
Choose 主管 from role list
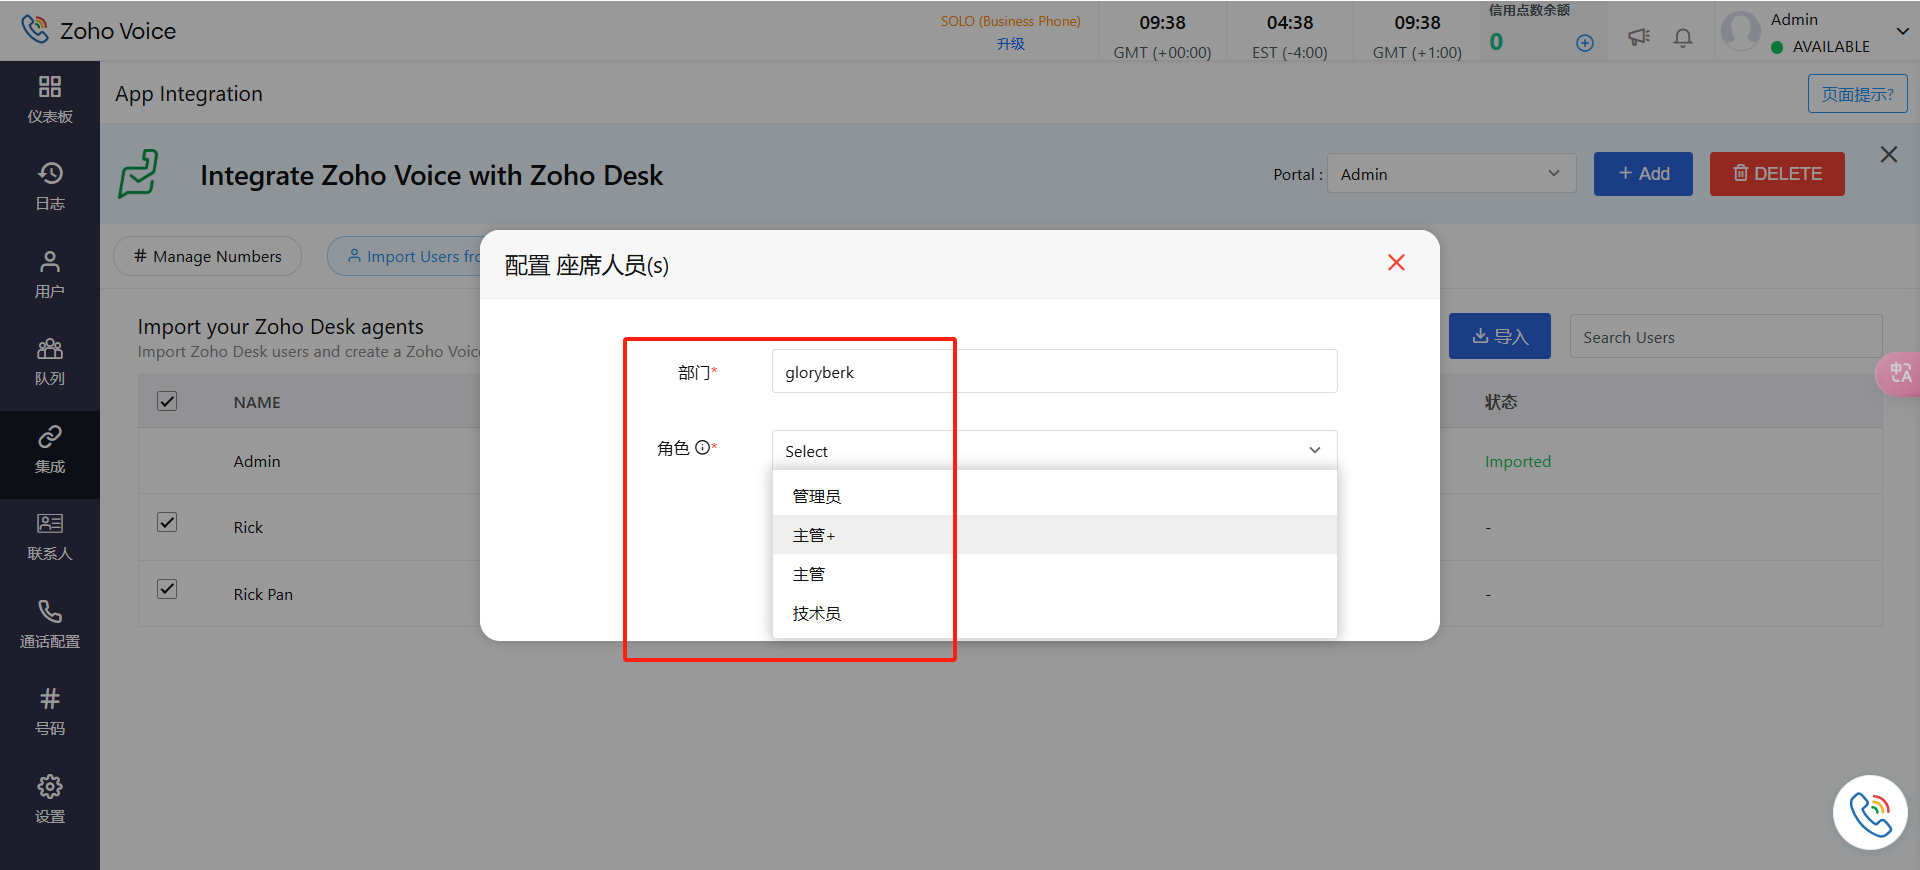(x=1054, y=574)
